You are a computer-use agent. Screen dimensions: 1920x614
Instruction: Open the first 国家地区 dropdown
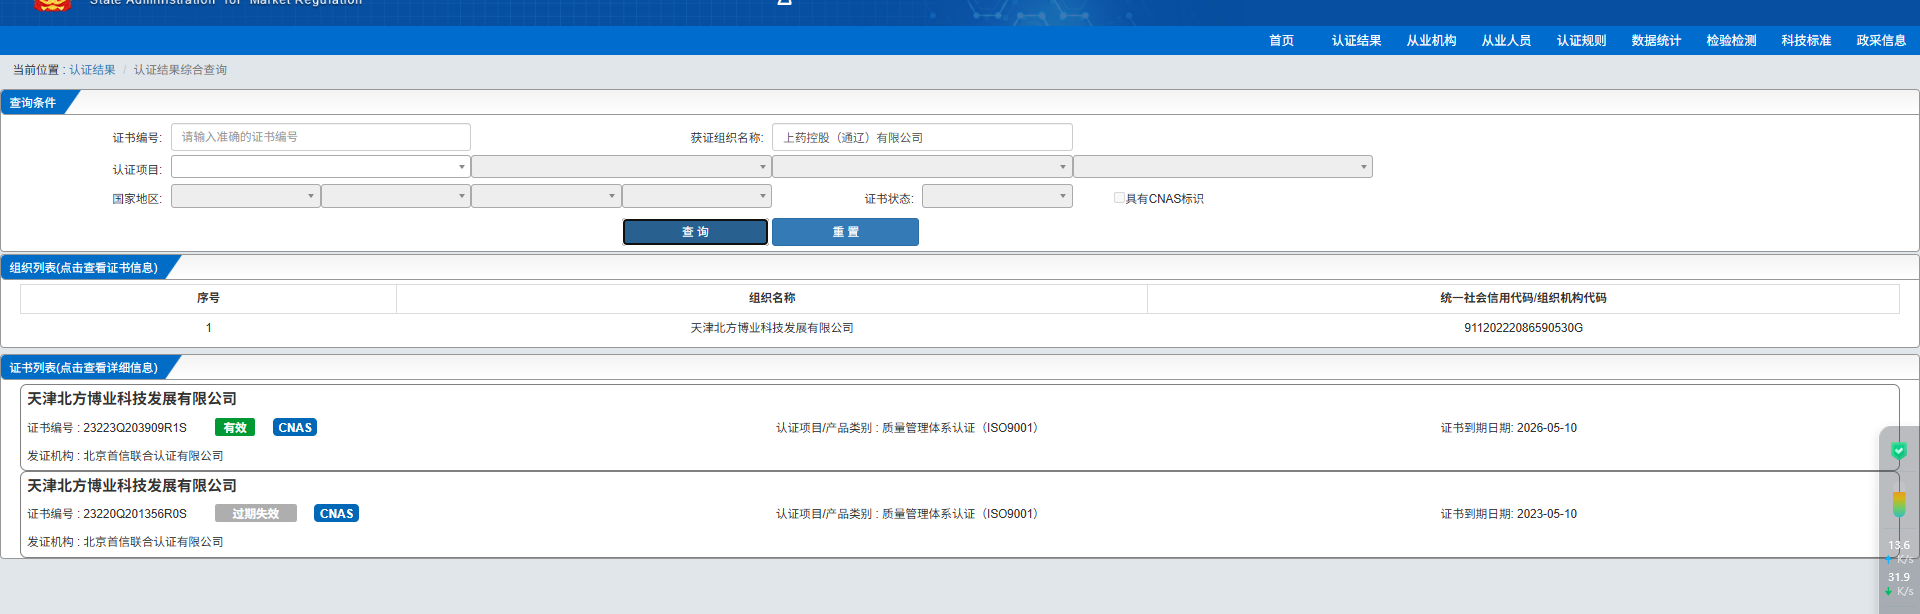[246, 196]
